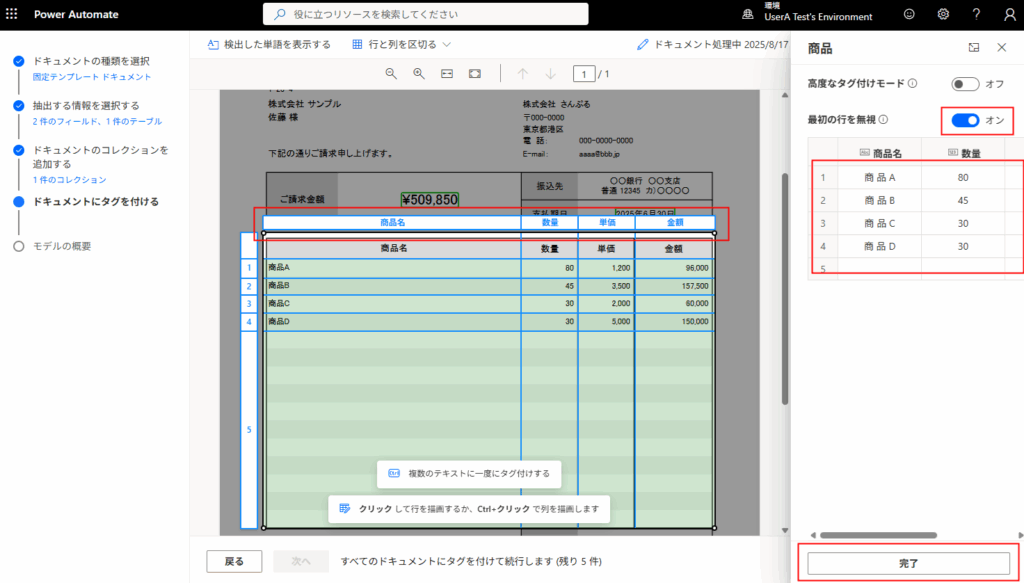Go to next page arrow
This screenshot has height=583, width=1024.
coord(551,74)
